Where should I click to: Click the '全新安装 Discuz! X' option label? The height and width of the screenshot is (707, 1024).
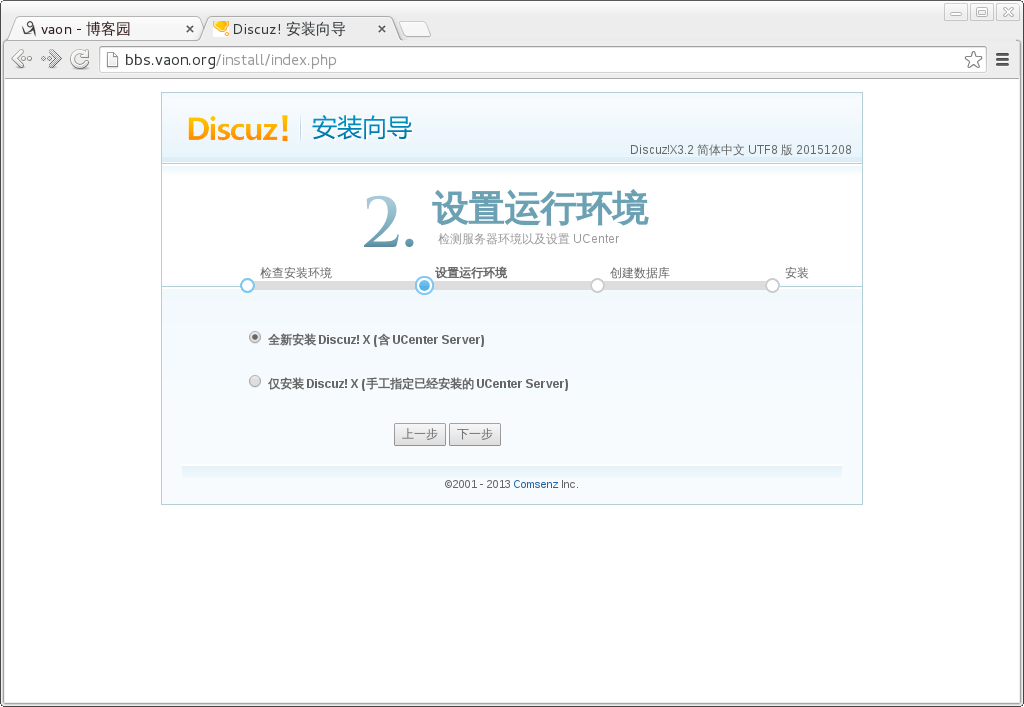click(x=376, y=339)
